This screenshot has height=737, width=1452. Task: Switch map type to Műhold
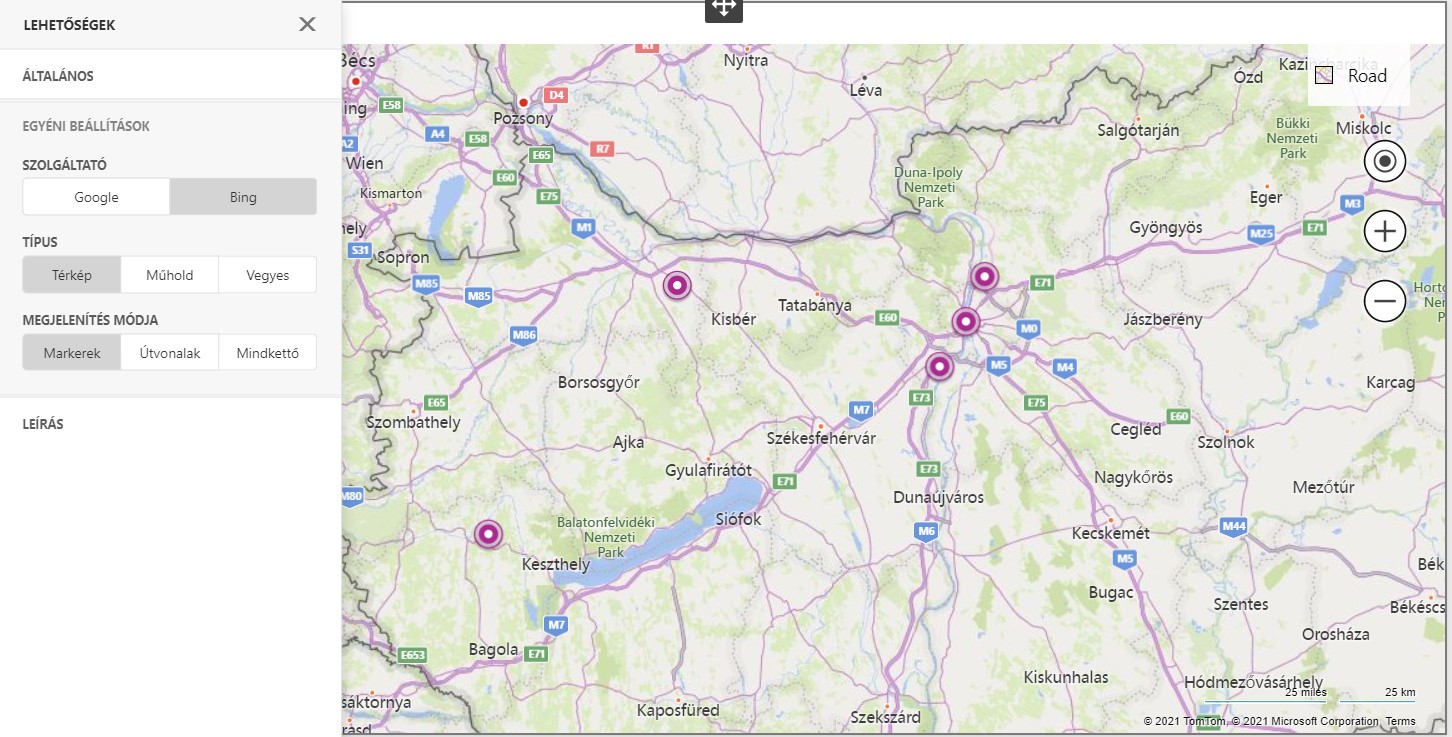tap(170, 275)
